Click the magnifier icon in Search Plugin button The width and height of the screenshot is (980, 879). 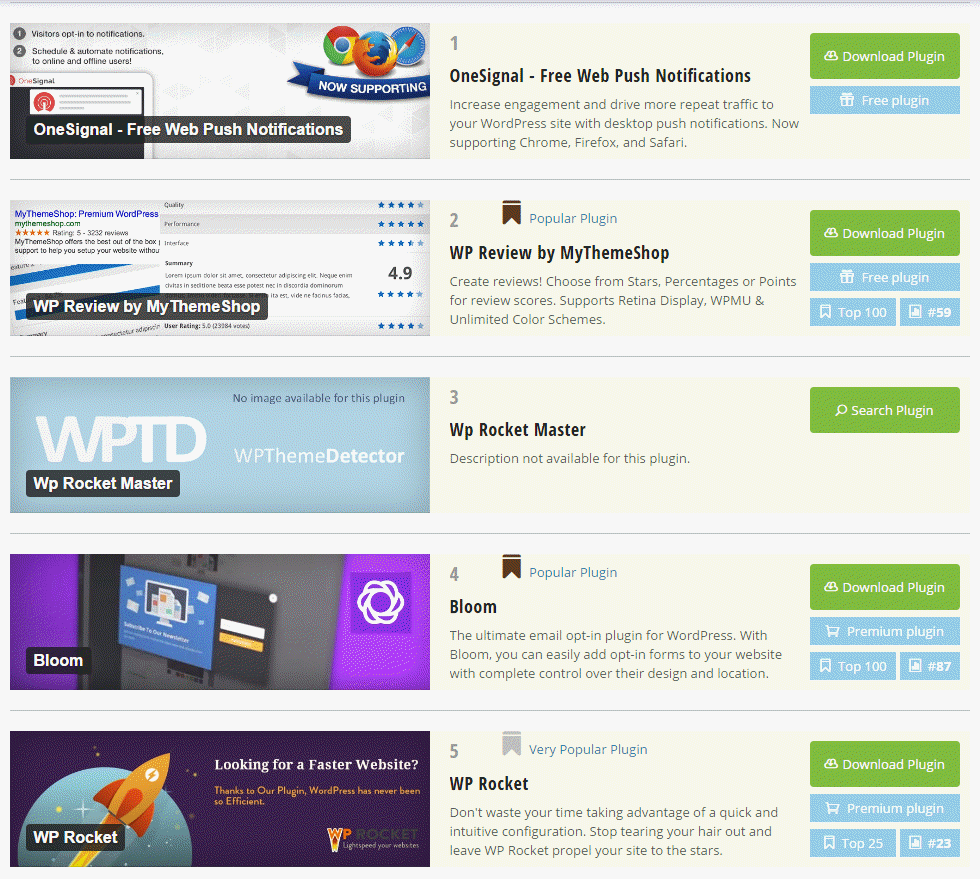tap(841, 410)
